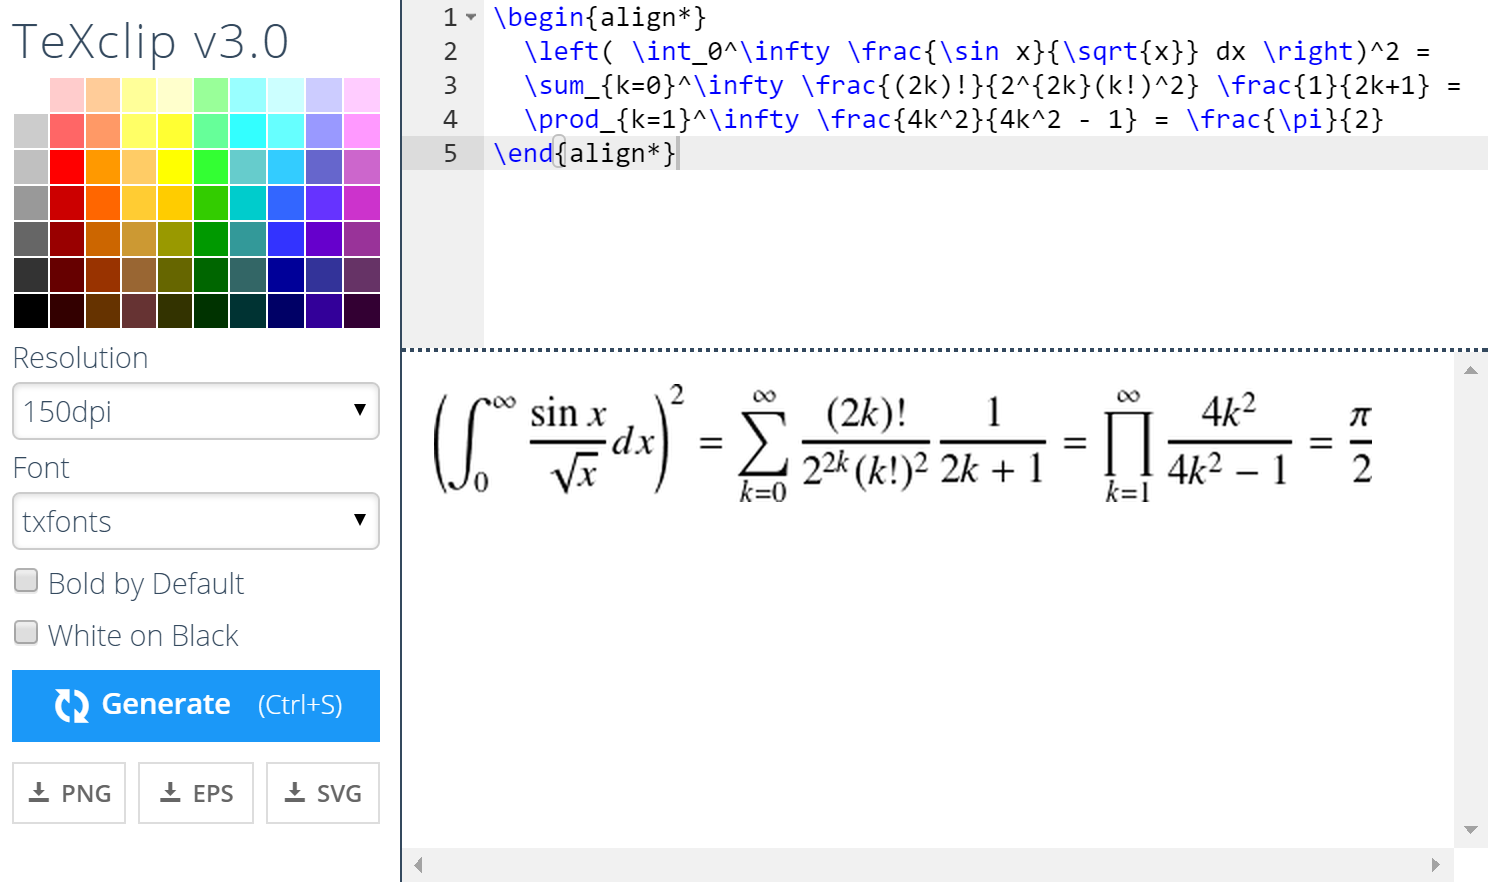The width and height of the screenshot is (1488, 882).
Task: Click the refresh icon on Generate button
Action: (72, 705)
